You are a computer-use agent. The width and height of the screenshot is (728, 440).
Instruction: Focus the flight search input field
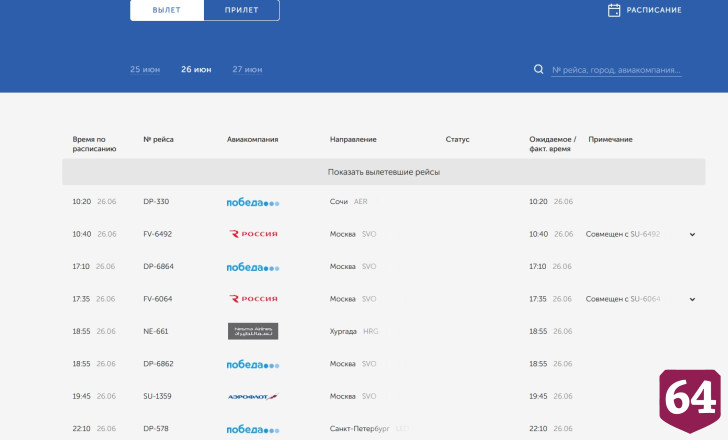(616, 70)
